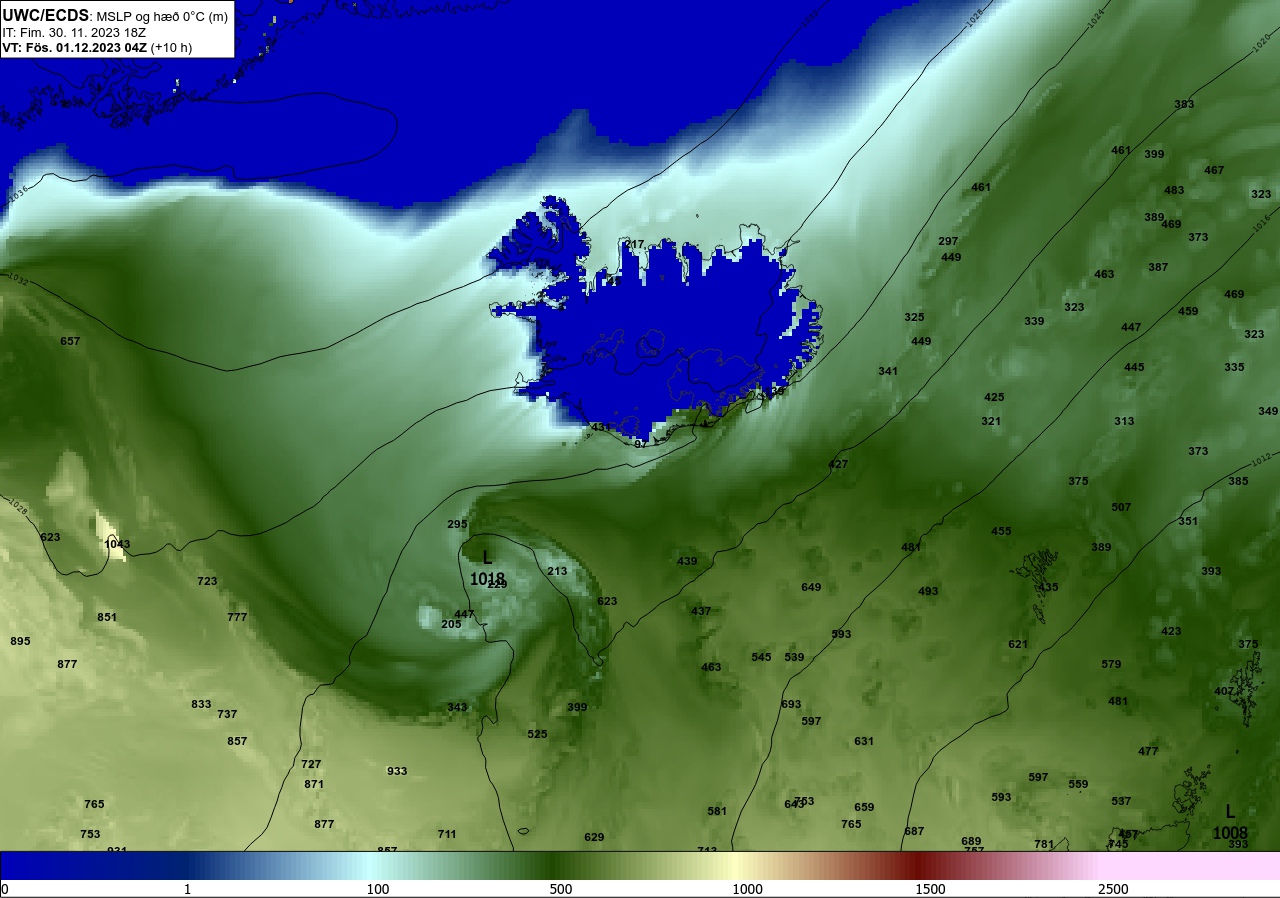Click the height value 579

click(x=1111, y=664)
